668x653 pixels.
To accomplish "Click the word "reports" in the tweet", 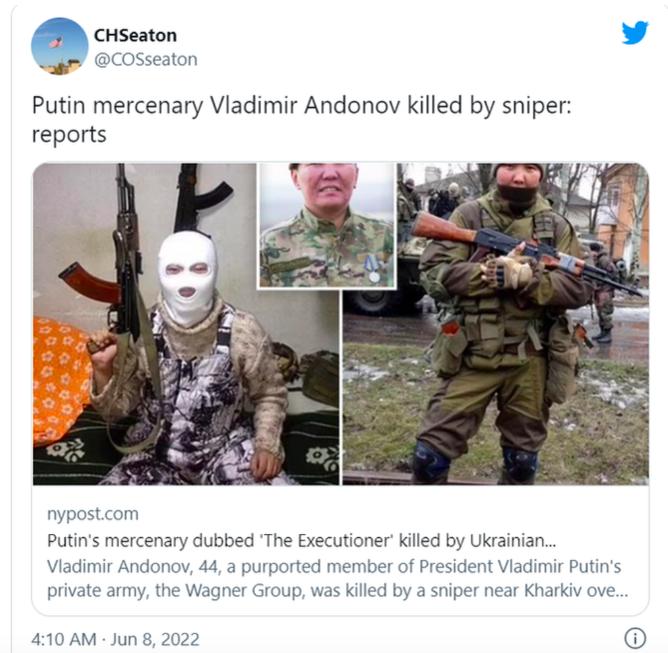I will (69, 135).
